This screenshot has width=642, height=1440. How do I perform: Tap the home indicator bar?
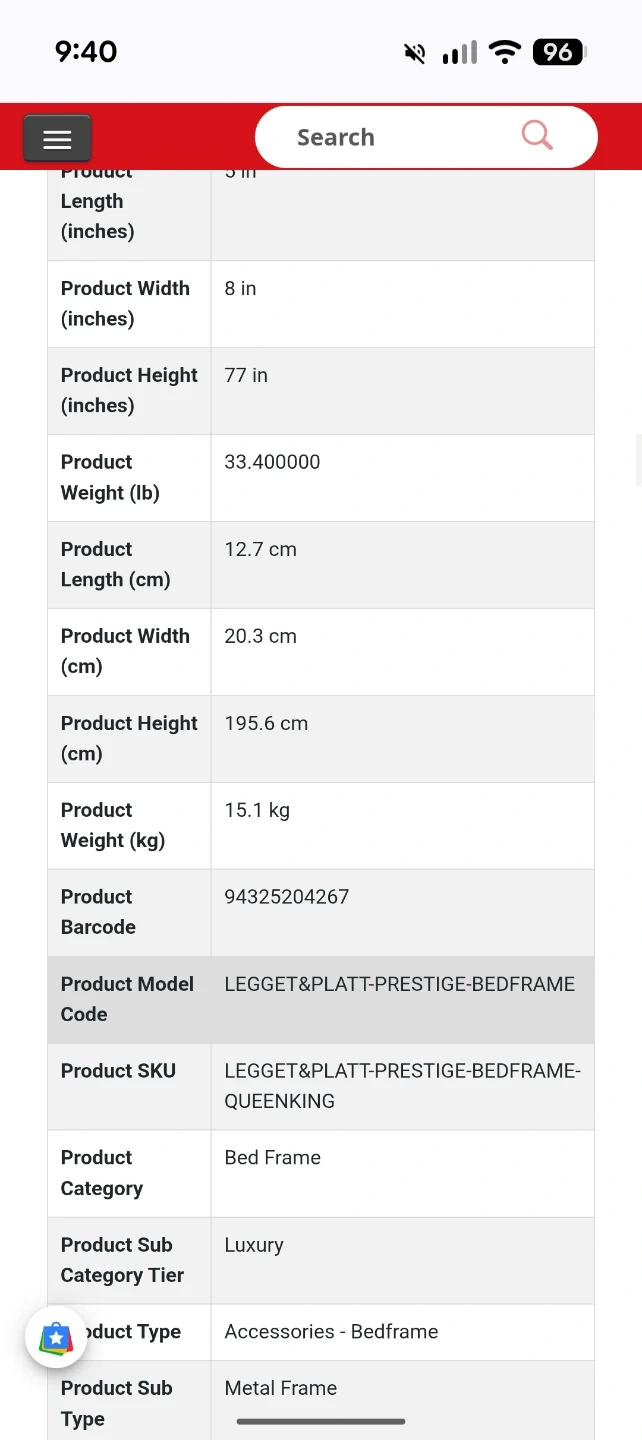coord(321,1421)
